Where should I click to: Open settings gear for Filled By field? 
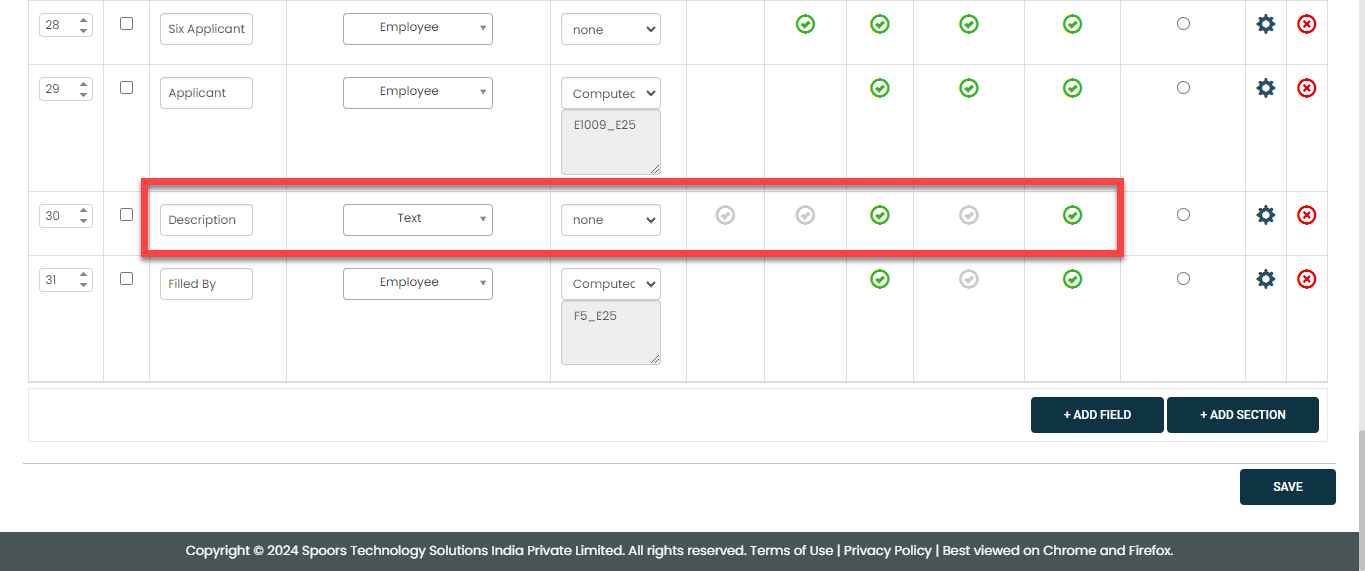coord(1265,279)
